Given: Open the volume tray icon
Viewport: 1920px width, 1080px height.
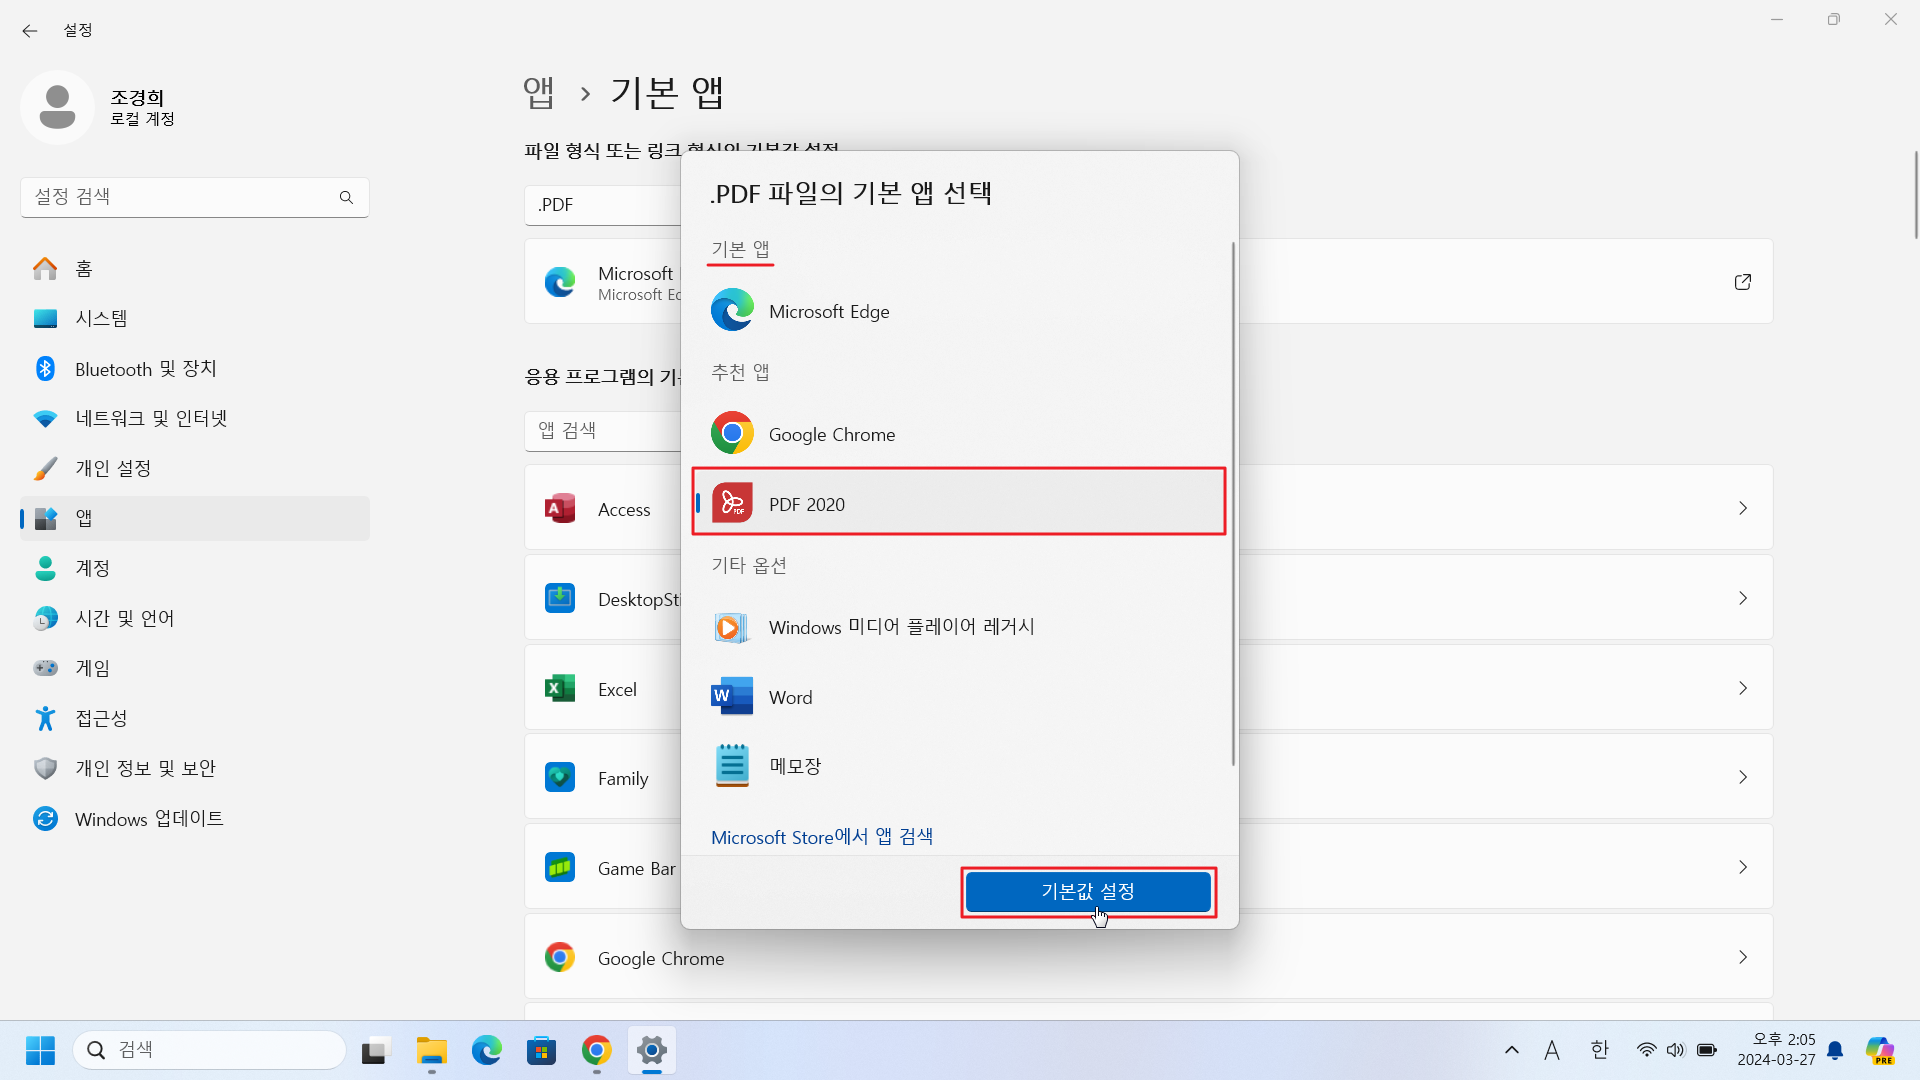Looking at the screenshot, I should click(1676, 1050).
